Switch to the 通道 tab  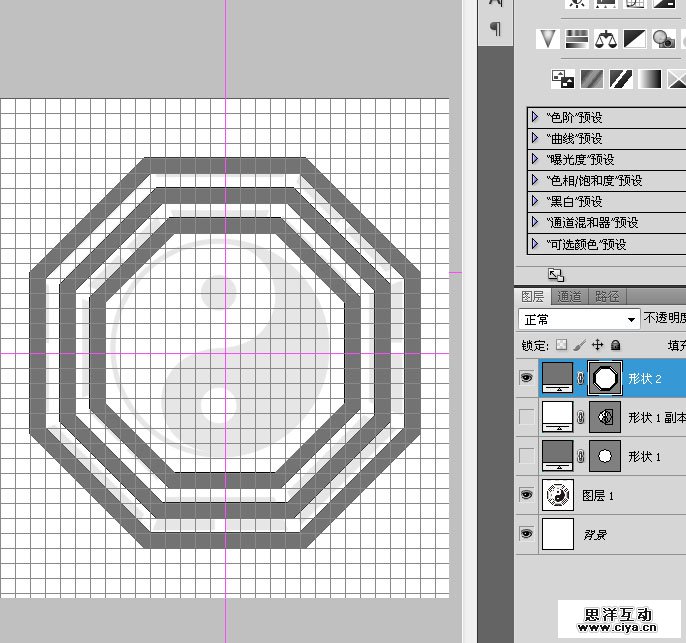point(569,296)
